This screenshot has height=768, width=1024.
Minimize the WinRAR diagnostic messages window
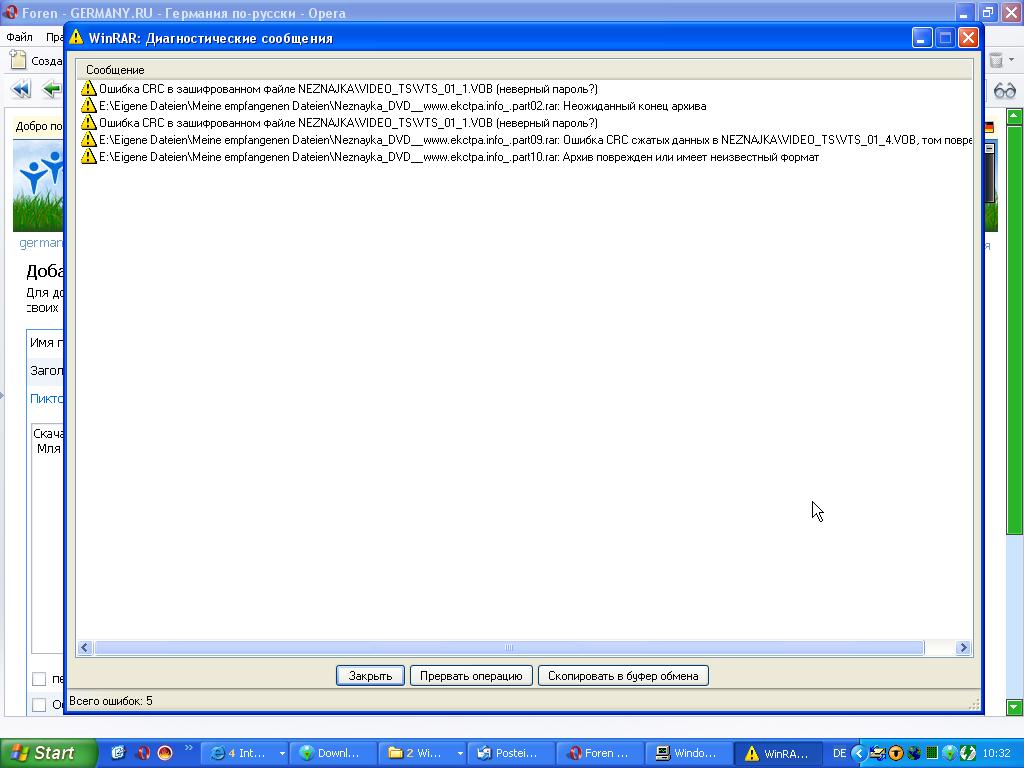click(x=922, y=38)
